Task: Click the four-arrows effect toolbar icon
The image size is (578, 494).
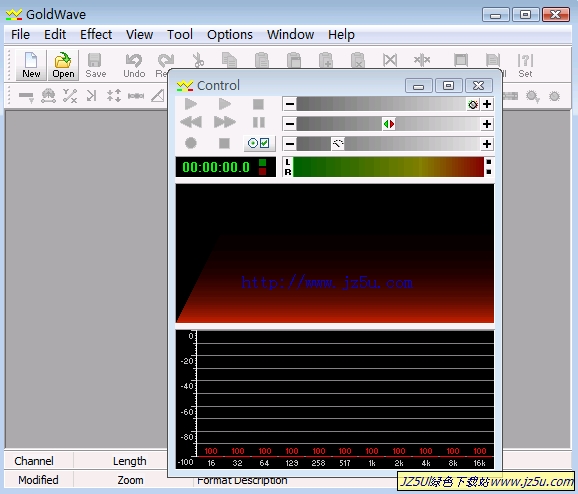Action: click(x=114, y=96)
